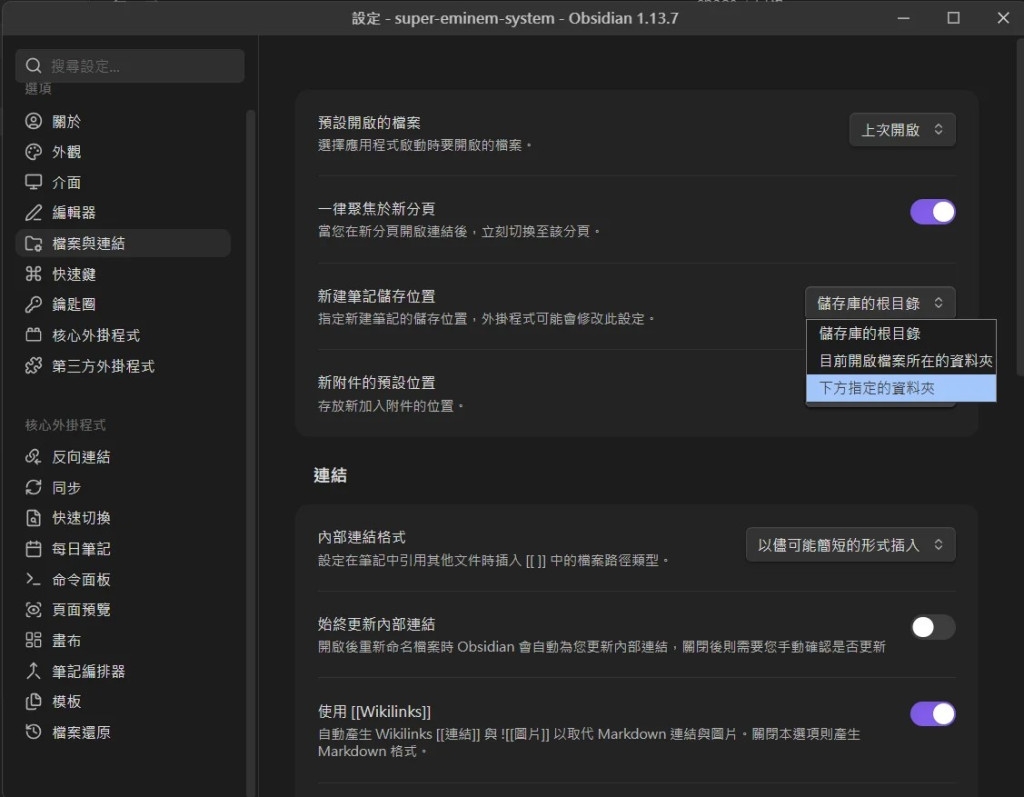
Task: Click the 外觀 palette icon
Action: pos(33,152)
